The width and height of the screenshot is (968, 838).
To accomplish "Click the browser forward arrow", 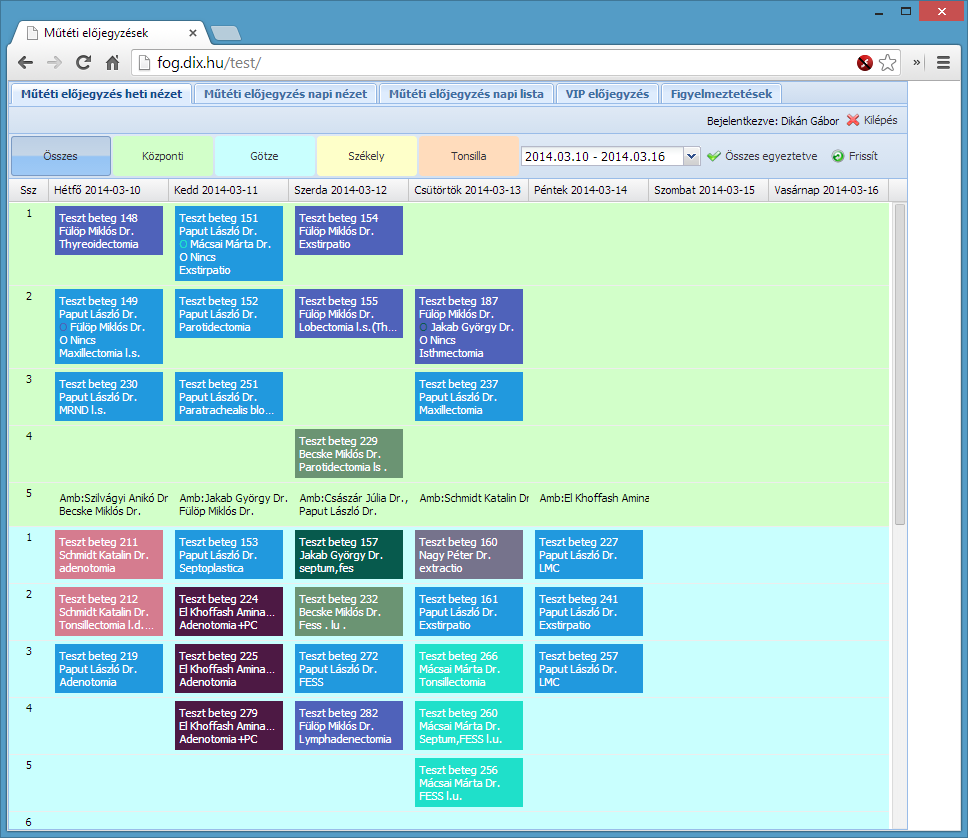I will (x=54, y=62).
